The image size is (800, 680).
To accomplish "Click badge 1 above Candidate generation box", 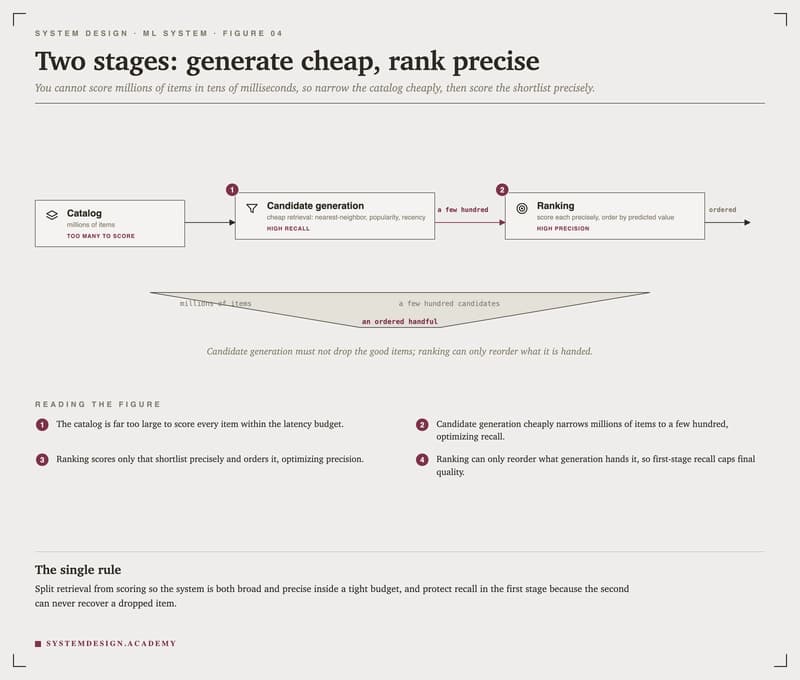I will (232, 190).
